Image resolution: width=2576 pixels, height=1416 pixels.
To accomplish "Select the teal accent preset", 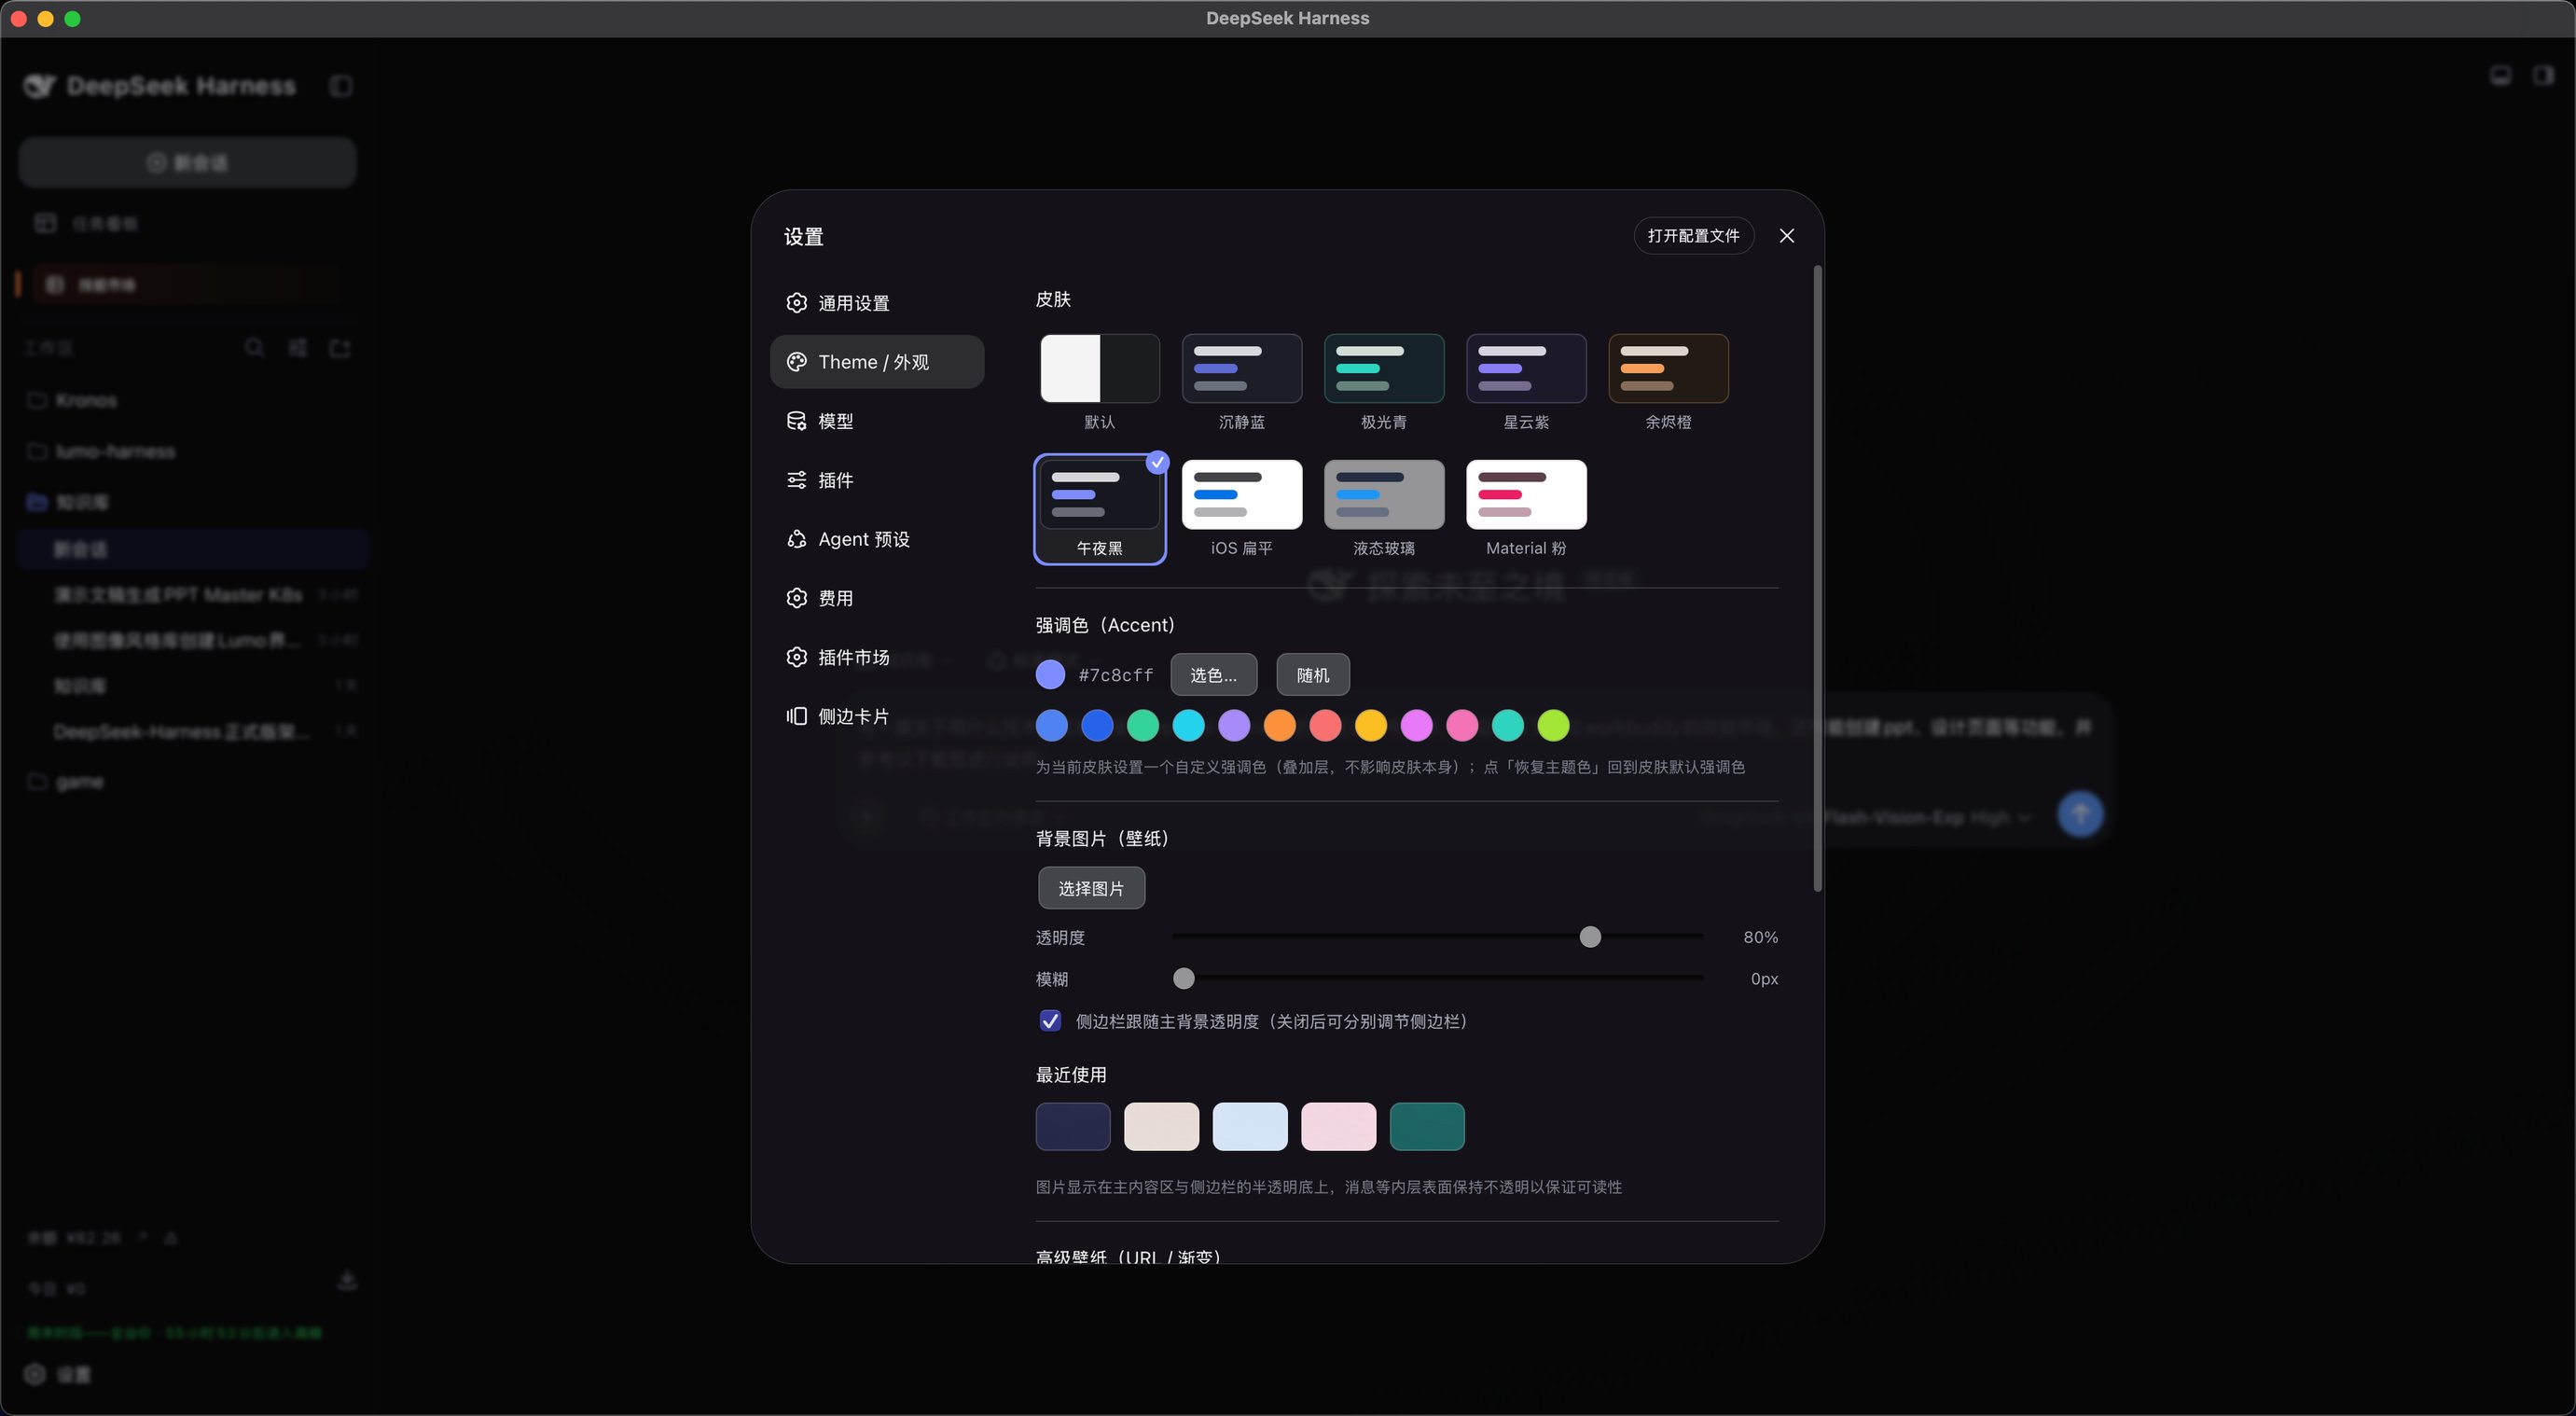I will point(1508,726).
